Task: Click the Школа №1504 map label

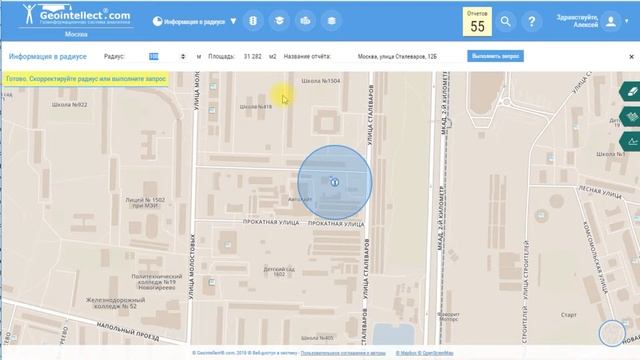Action: click(321, 81)
